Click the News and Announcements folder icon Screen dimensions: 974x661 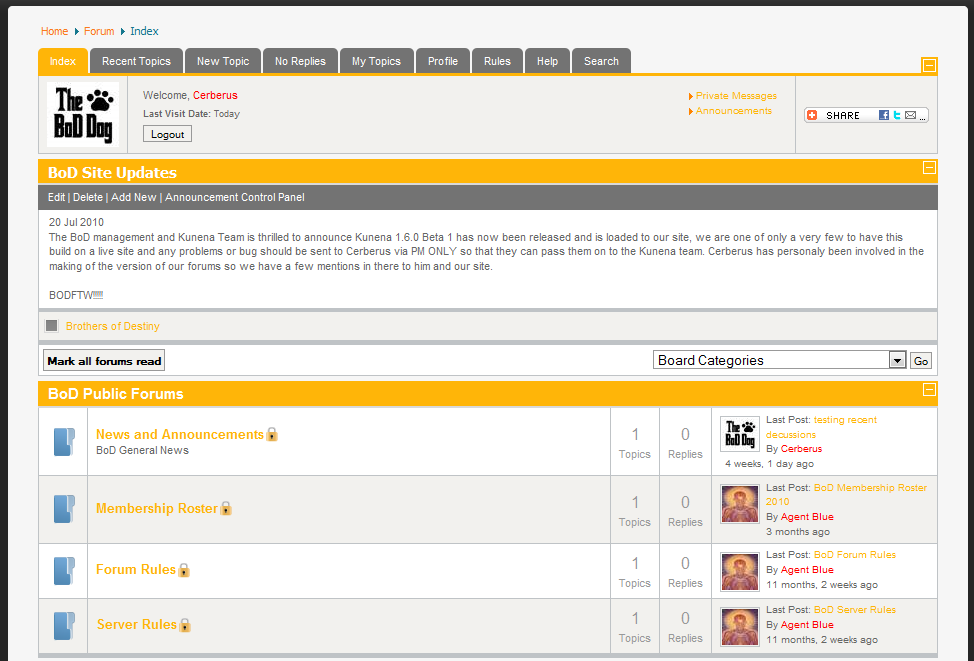[64, 442]
